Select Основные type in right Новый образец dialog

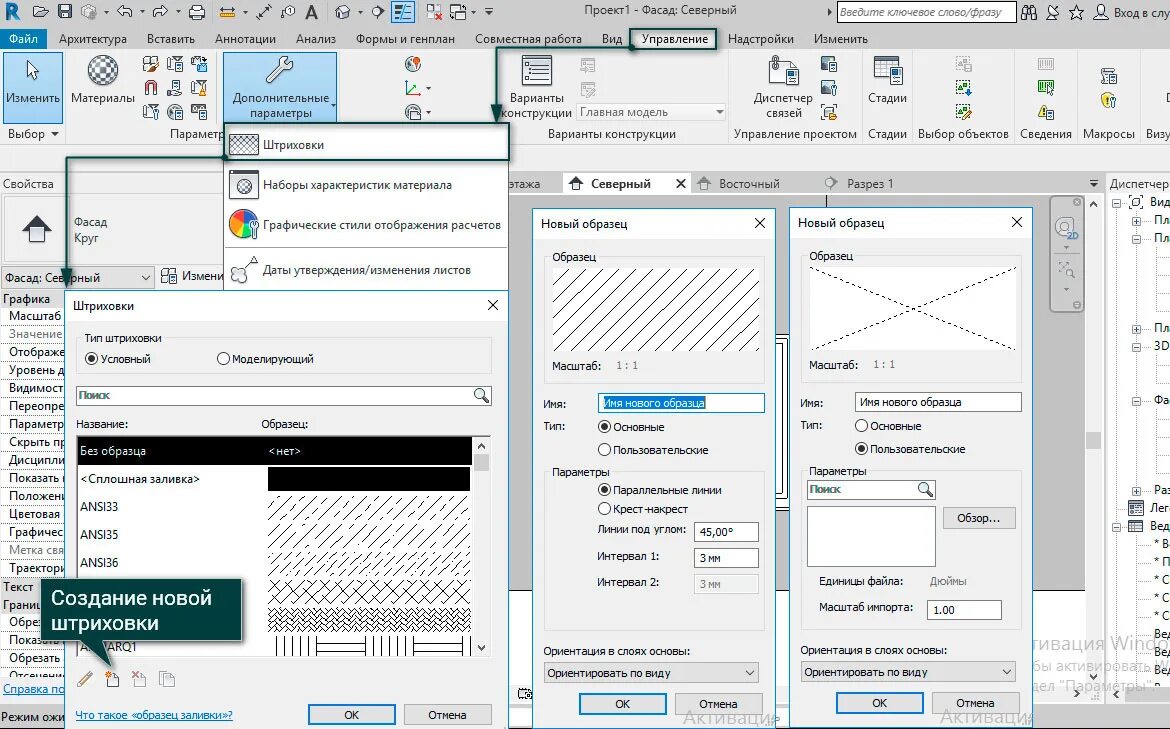pos(862,426)
